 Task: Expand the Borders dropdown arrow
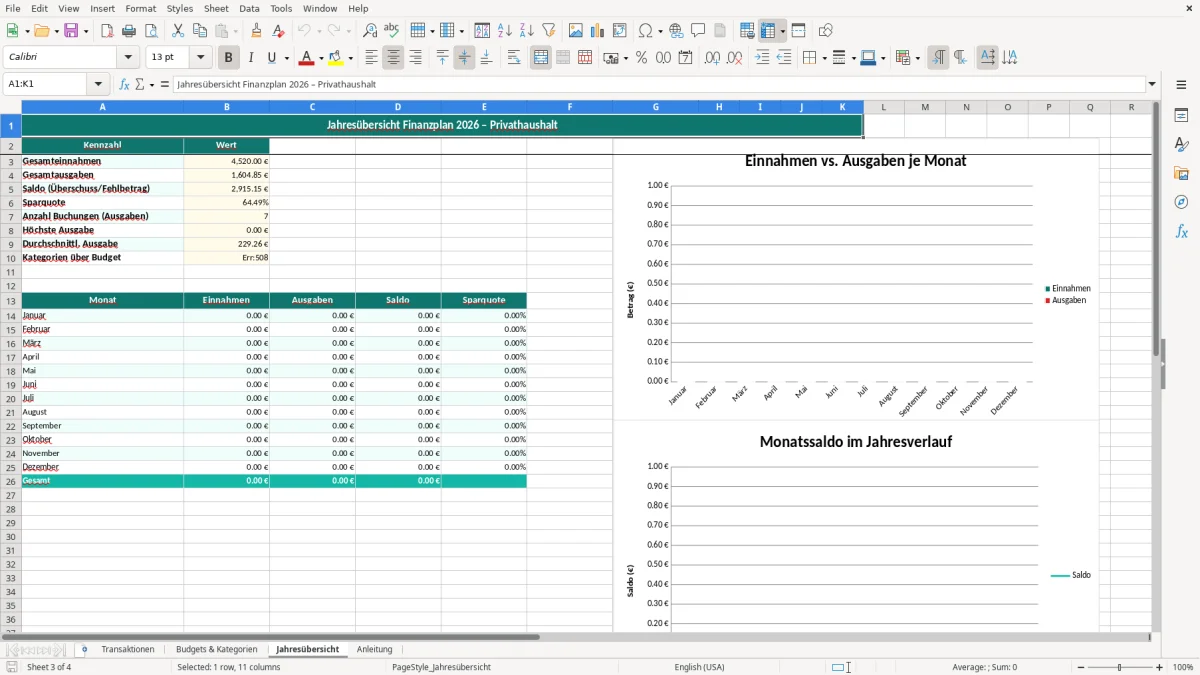click(823, 58)
